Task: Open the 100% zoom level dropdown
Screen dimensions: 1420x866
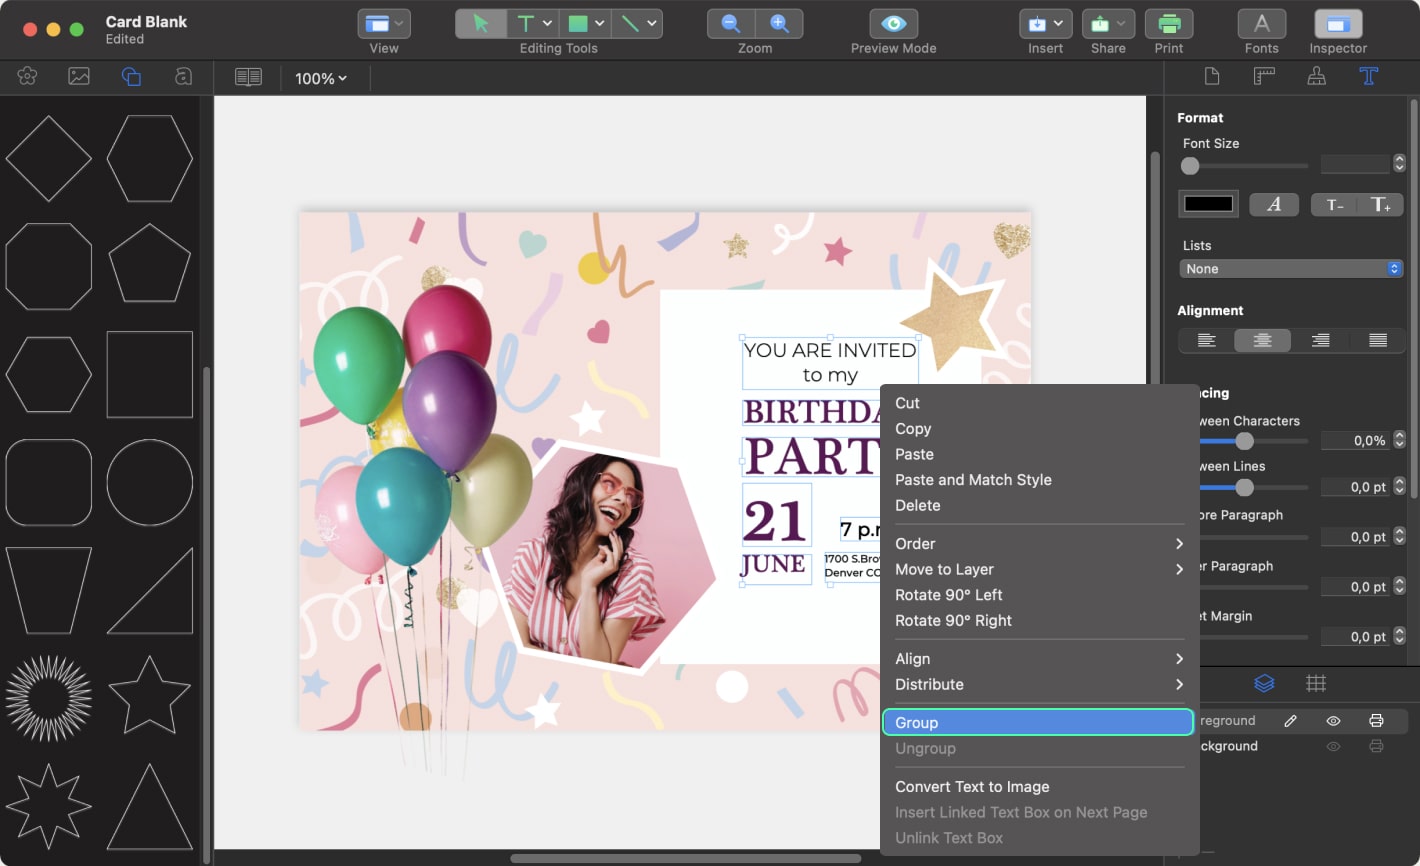Action: point(321,78)
